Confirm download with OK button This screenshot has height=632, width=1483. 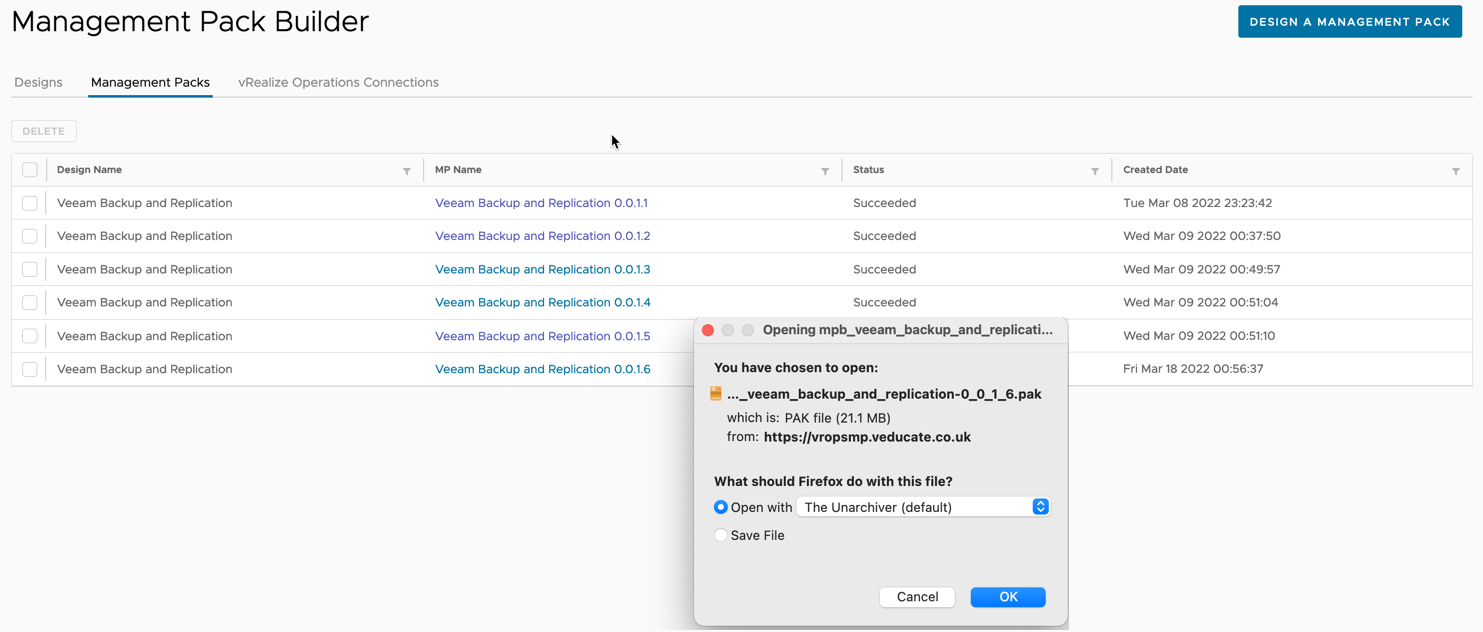point(1008,597)
